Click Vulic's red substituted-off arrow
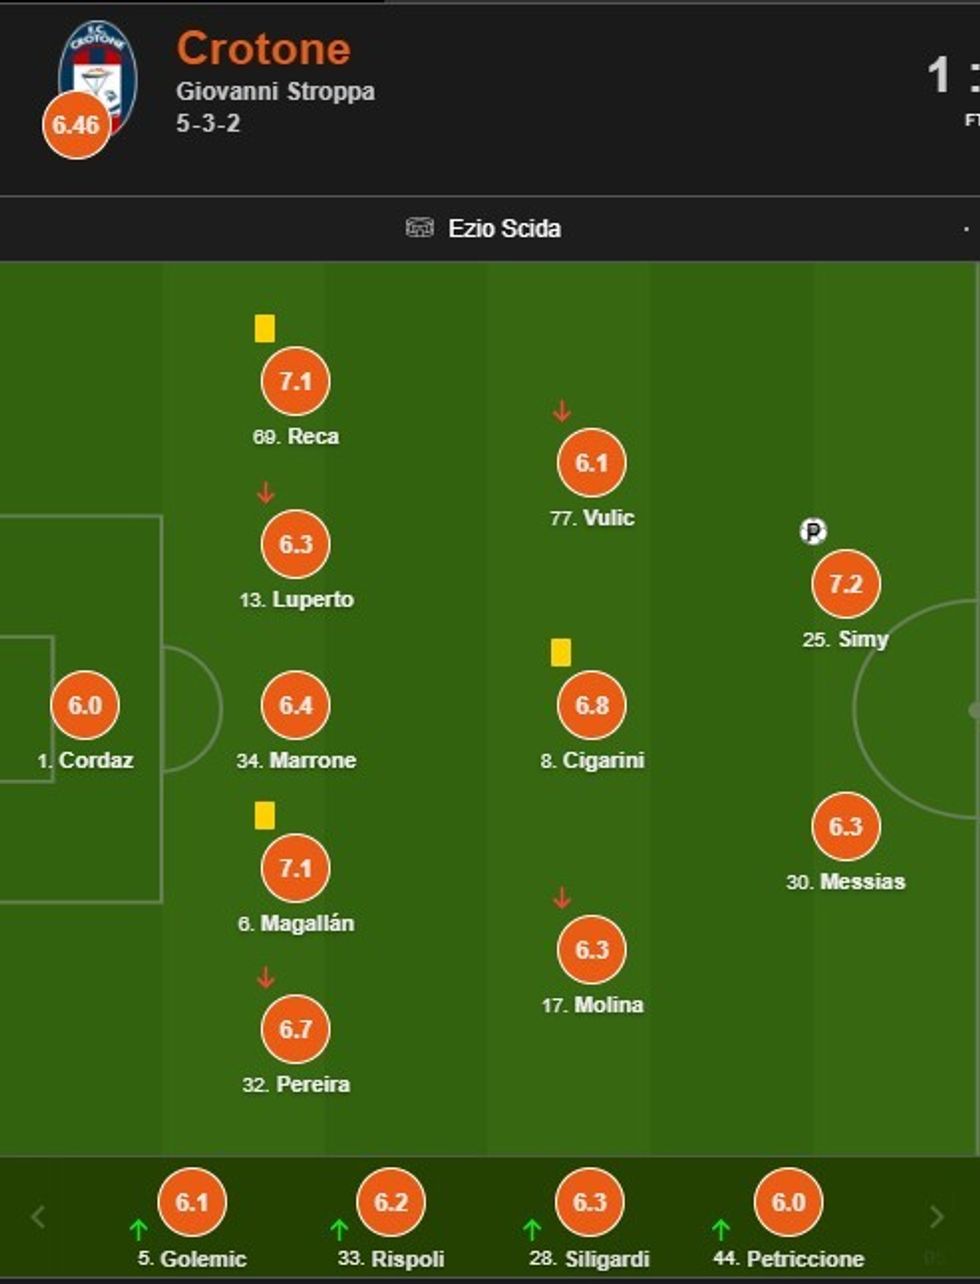 [561, 411]
